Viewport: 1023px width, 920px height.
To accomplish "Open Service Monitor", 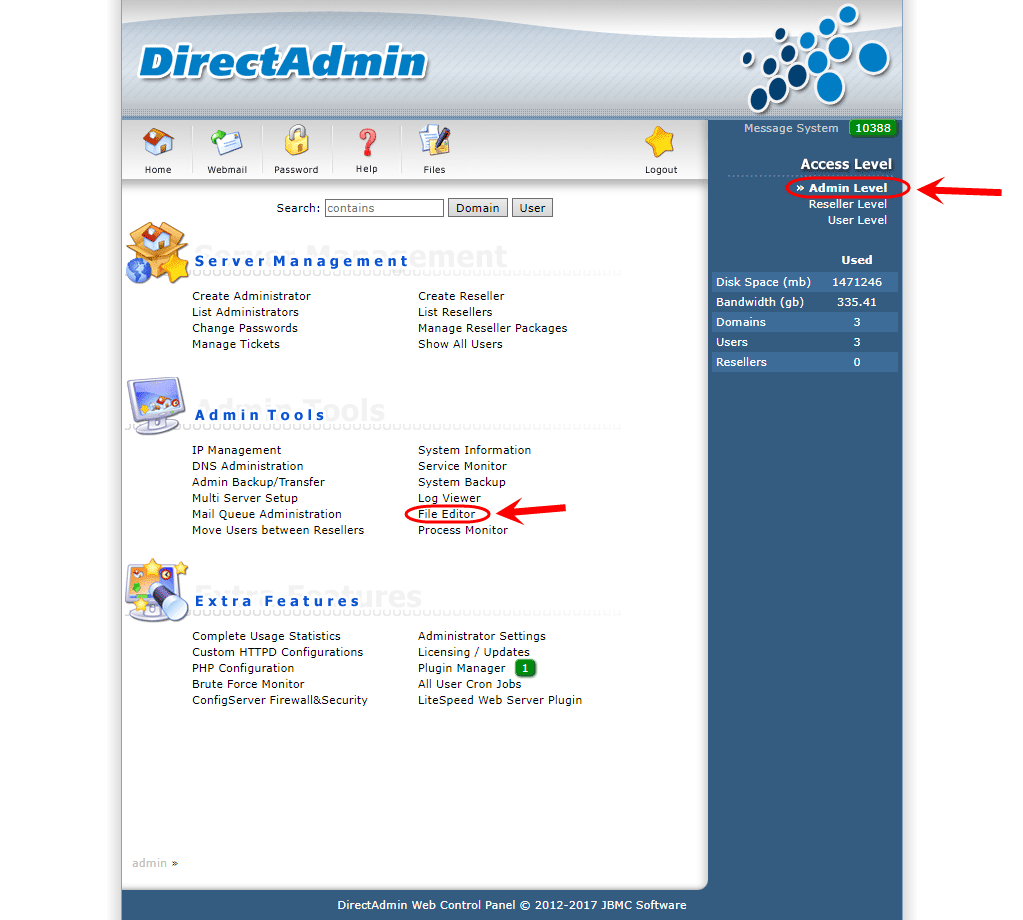I will (x=462, y=467).
